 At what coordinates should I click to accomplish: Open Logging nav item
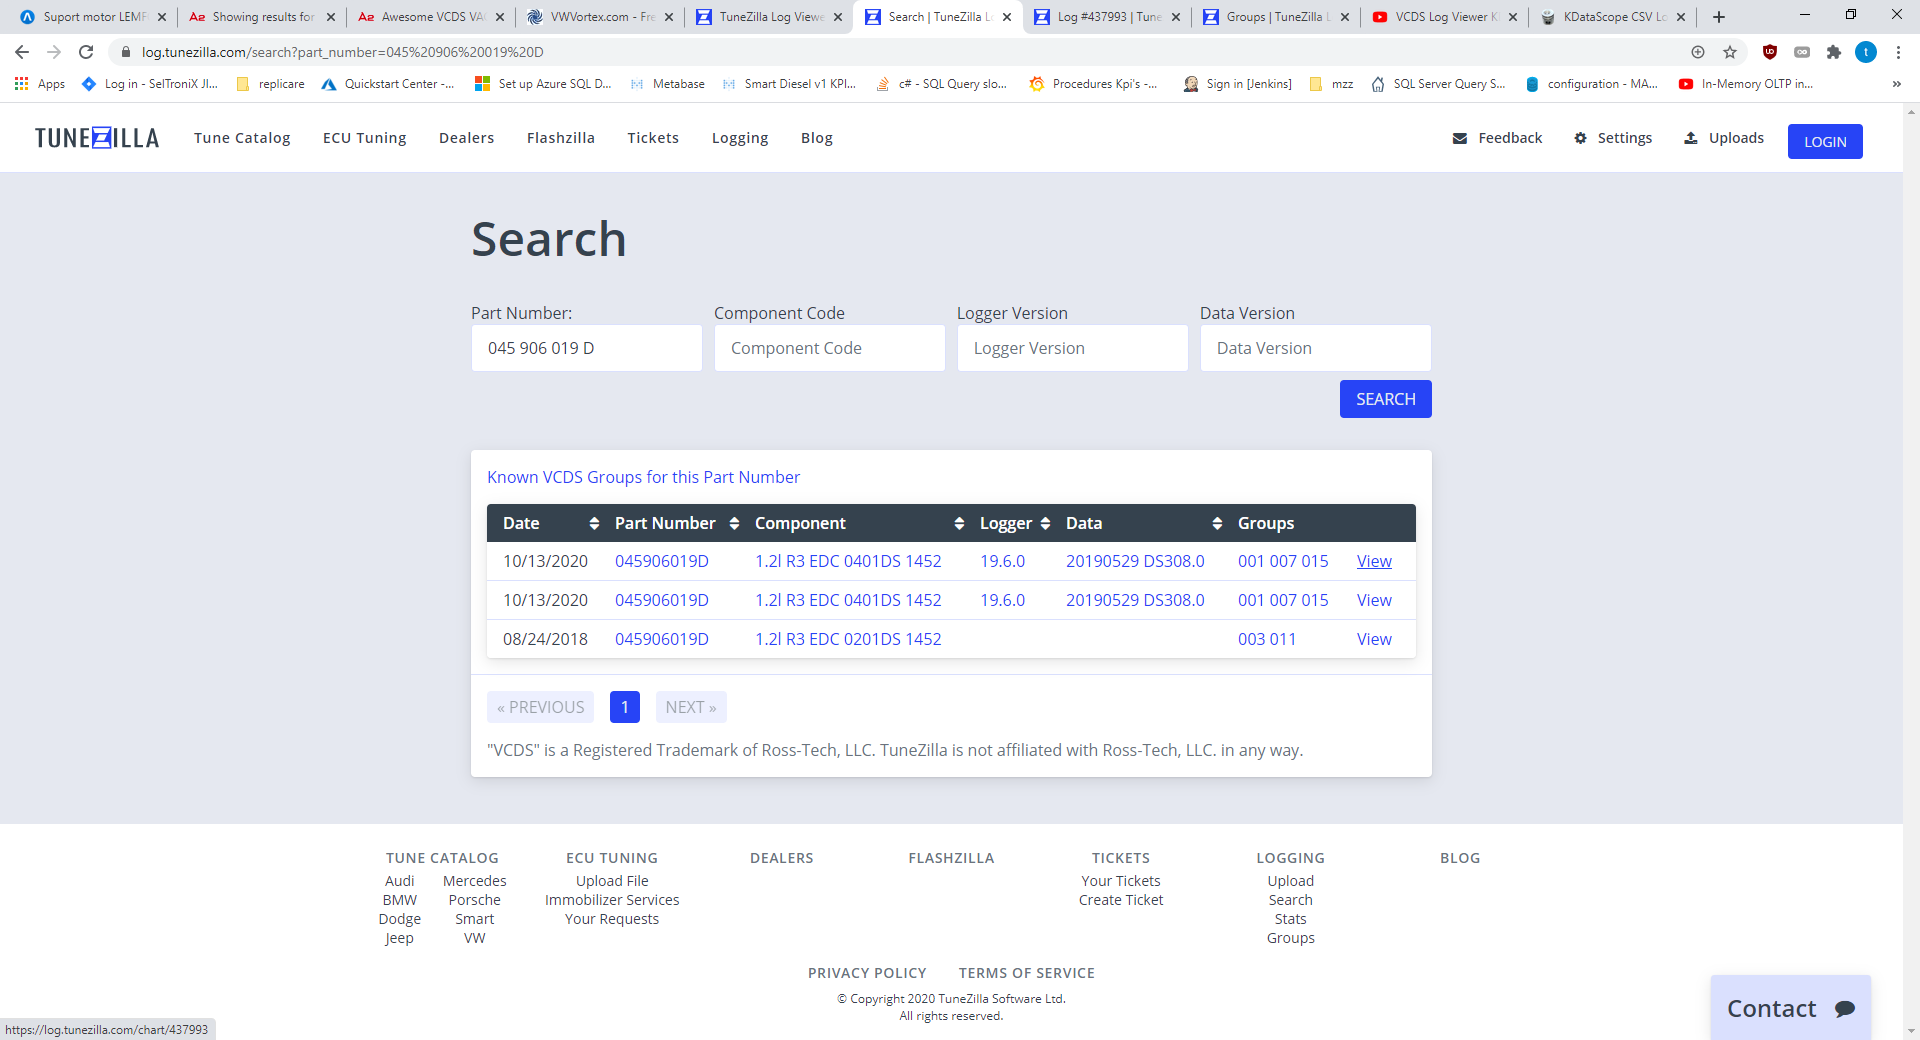click(740, 138)
